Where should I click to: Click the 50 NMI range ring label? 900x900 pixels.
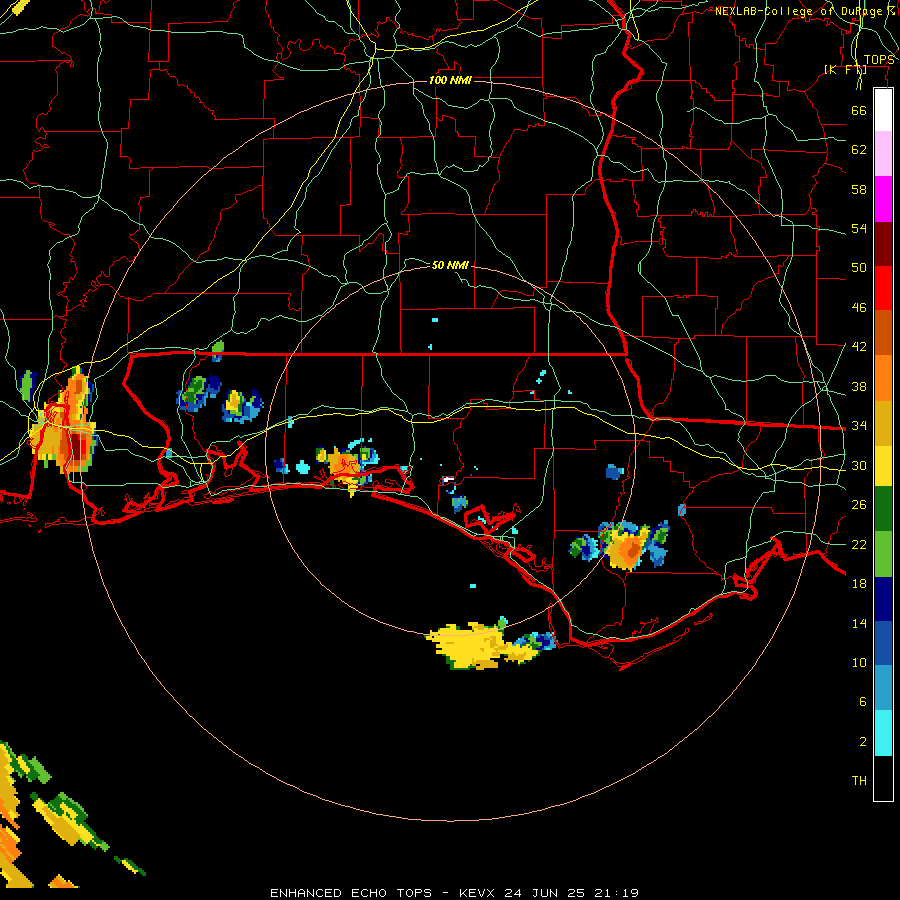tap(450, 265)
